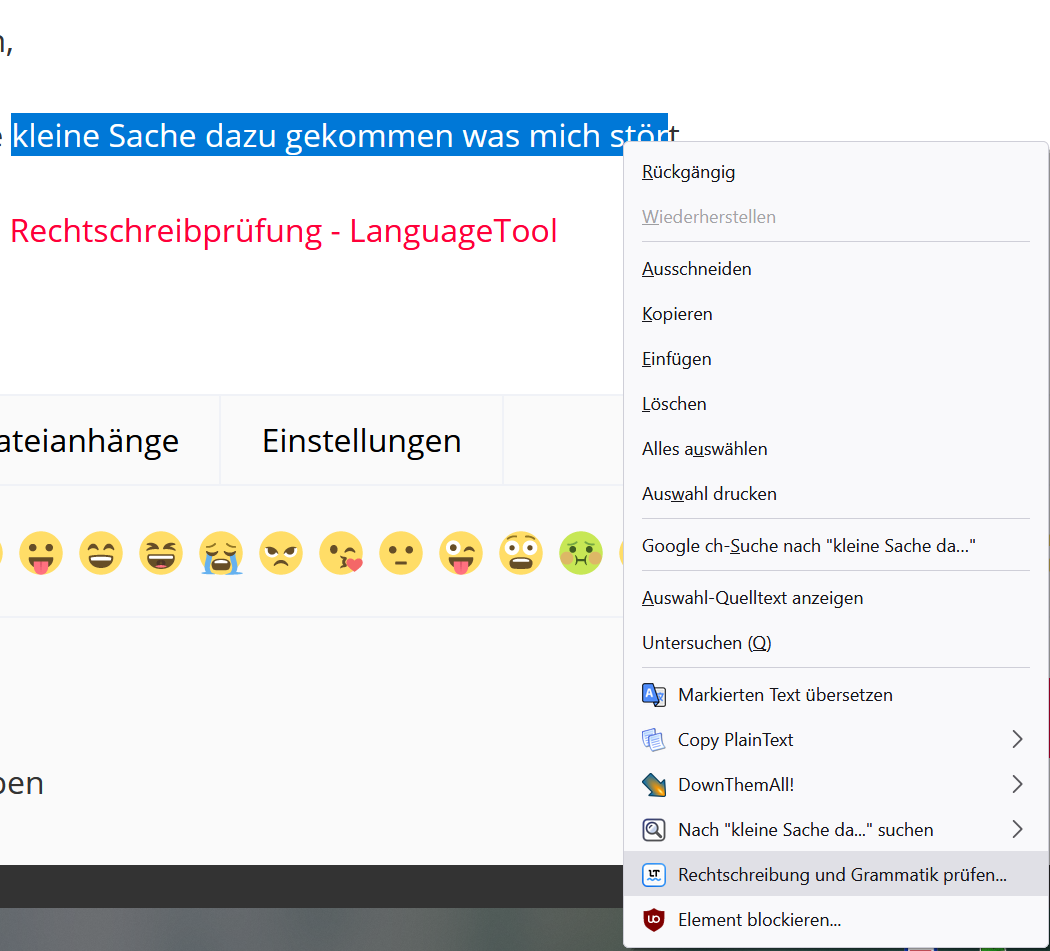This screenshot has width=1050, height=951.
Task: Expand the DownThemAll! submenu arrow
Action: [1017, 784]
